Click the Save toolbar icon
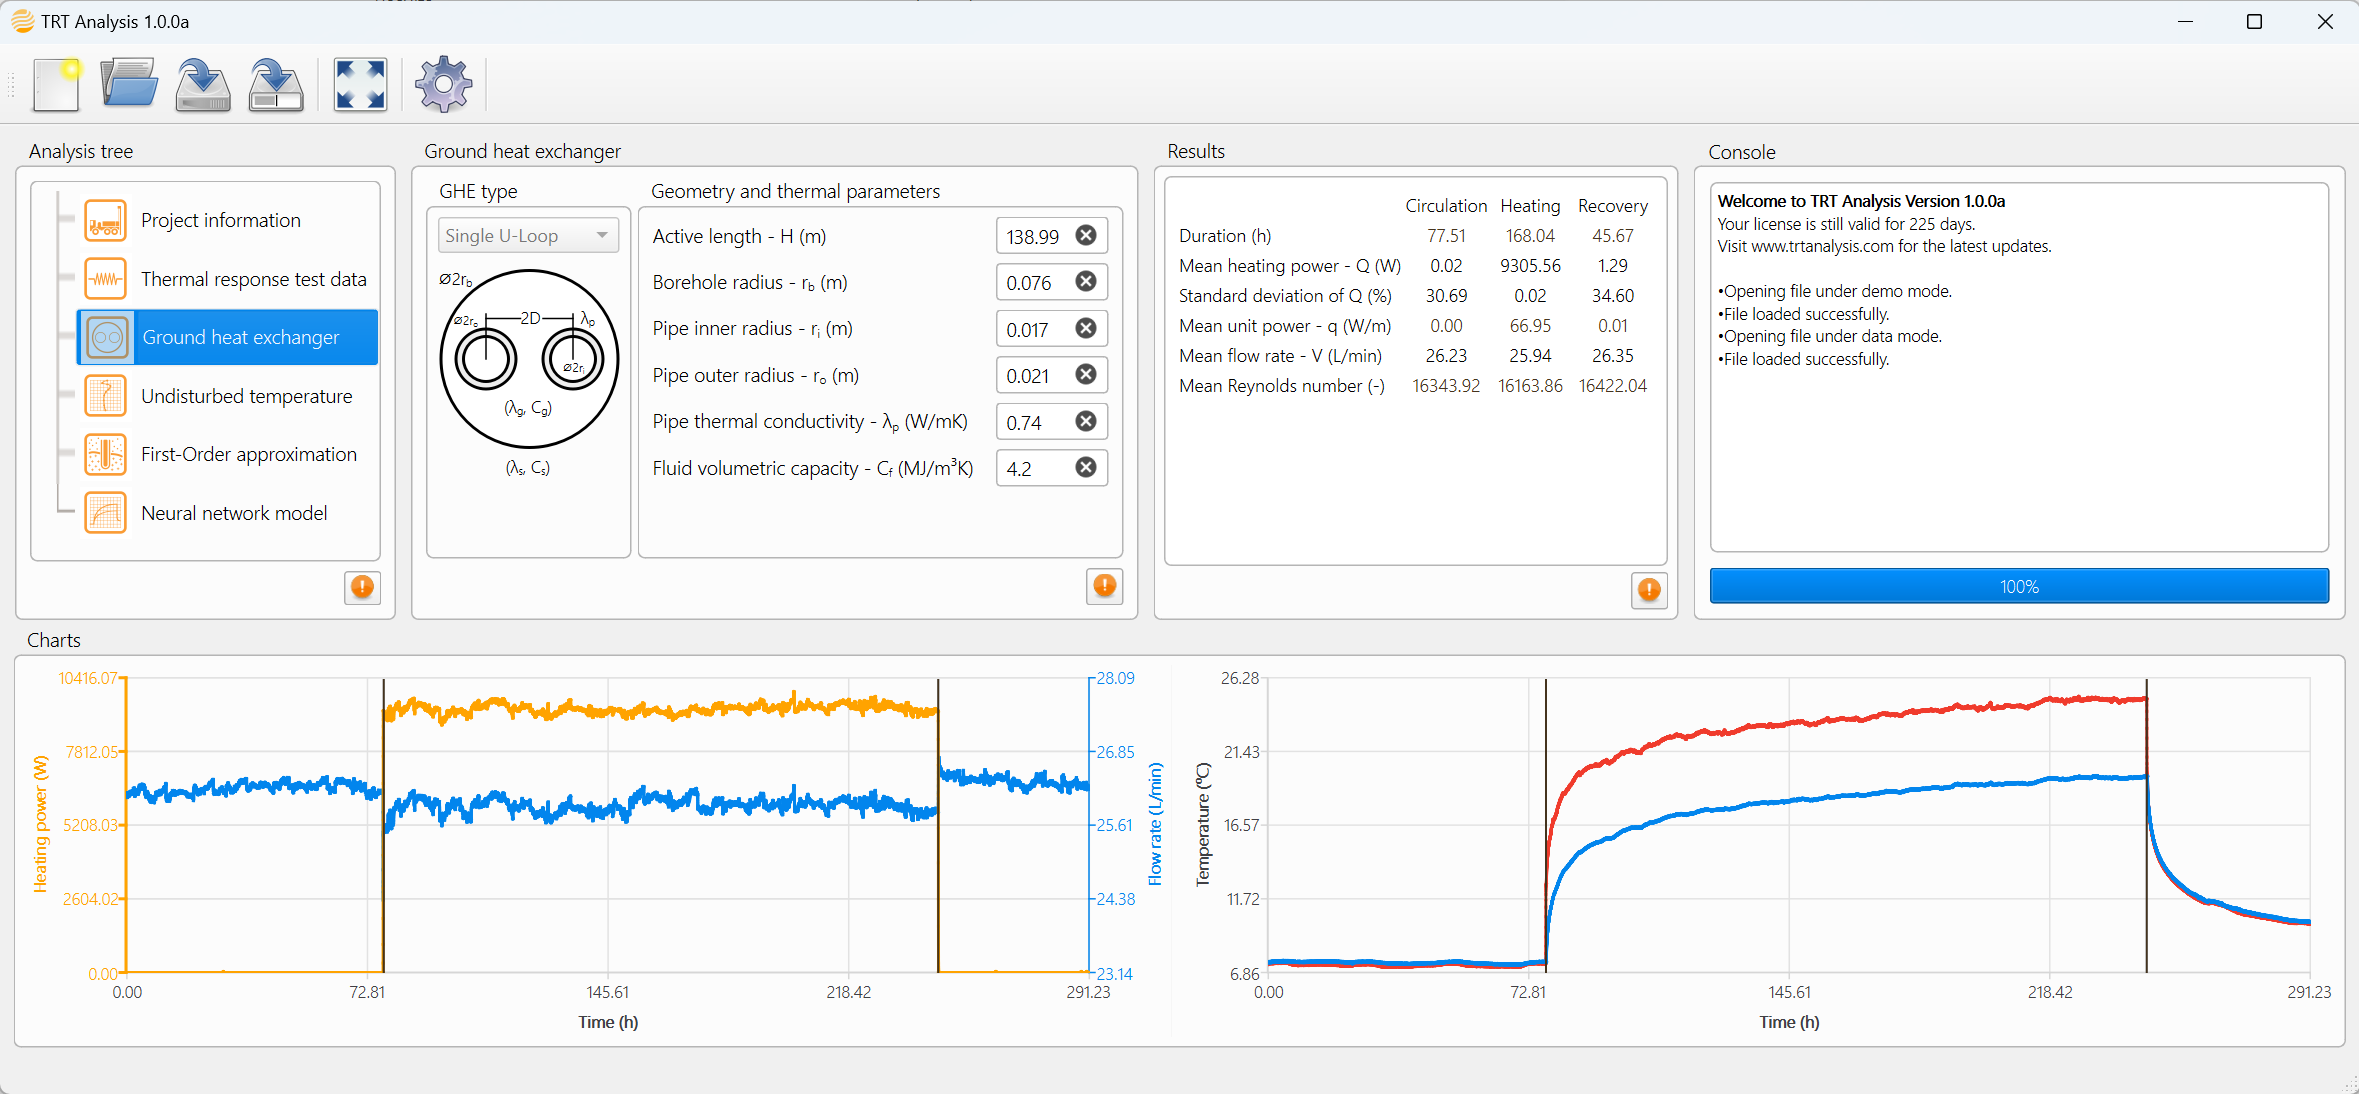Viewport: 2360px width, 1094px height. (203, 84)
